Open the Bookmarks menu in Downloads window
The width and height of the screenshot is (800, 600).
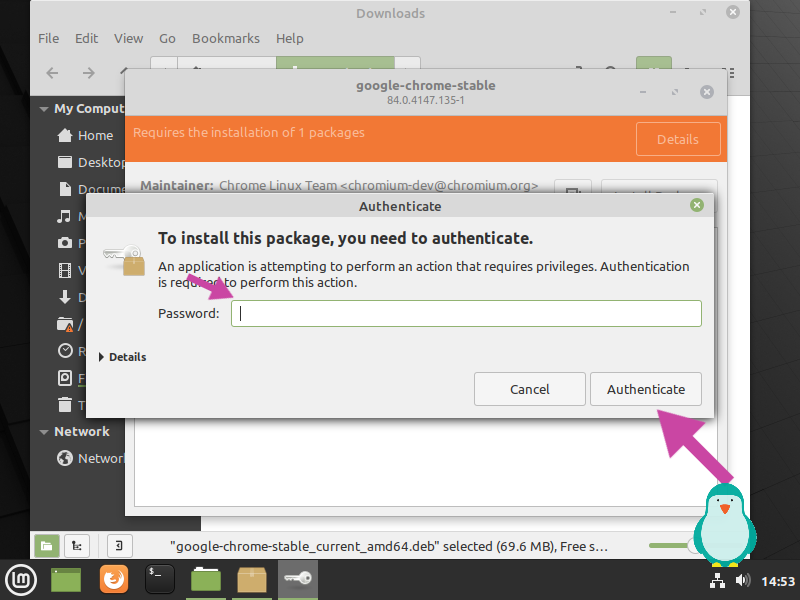coord(226,38)
